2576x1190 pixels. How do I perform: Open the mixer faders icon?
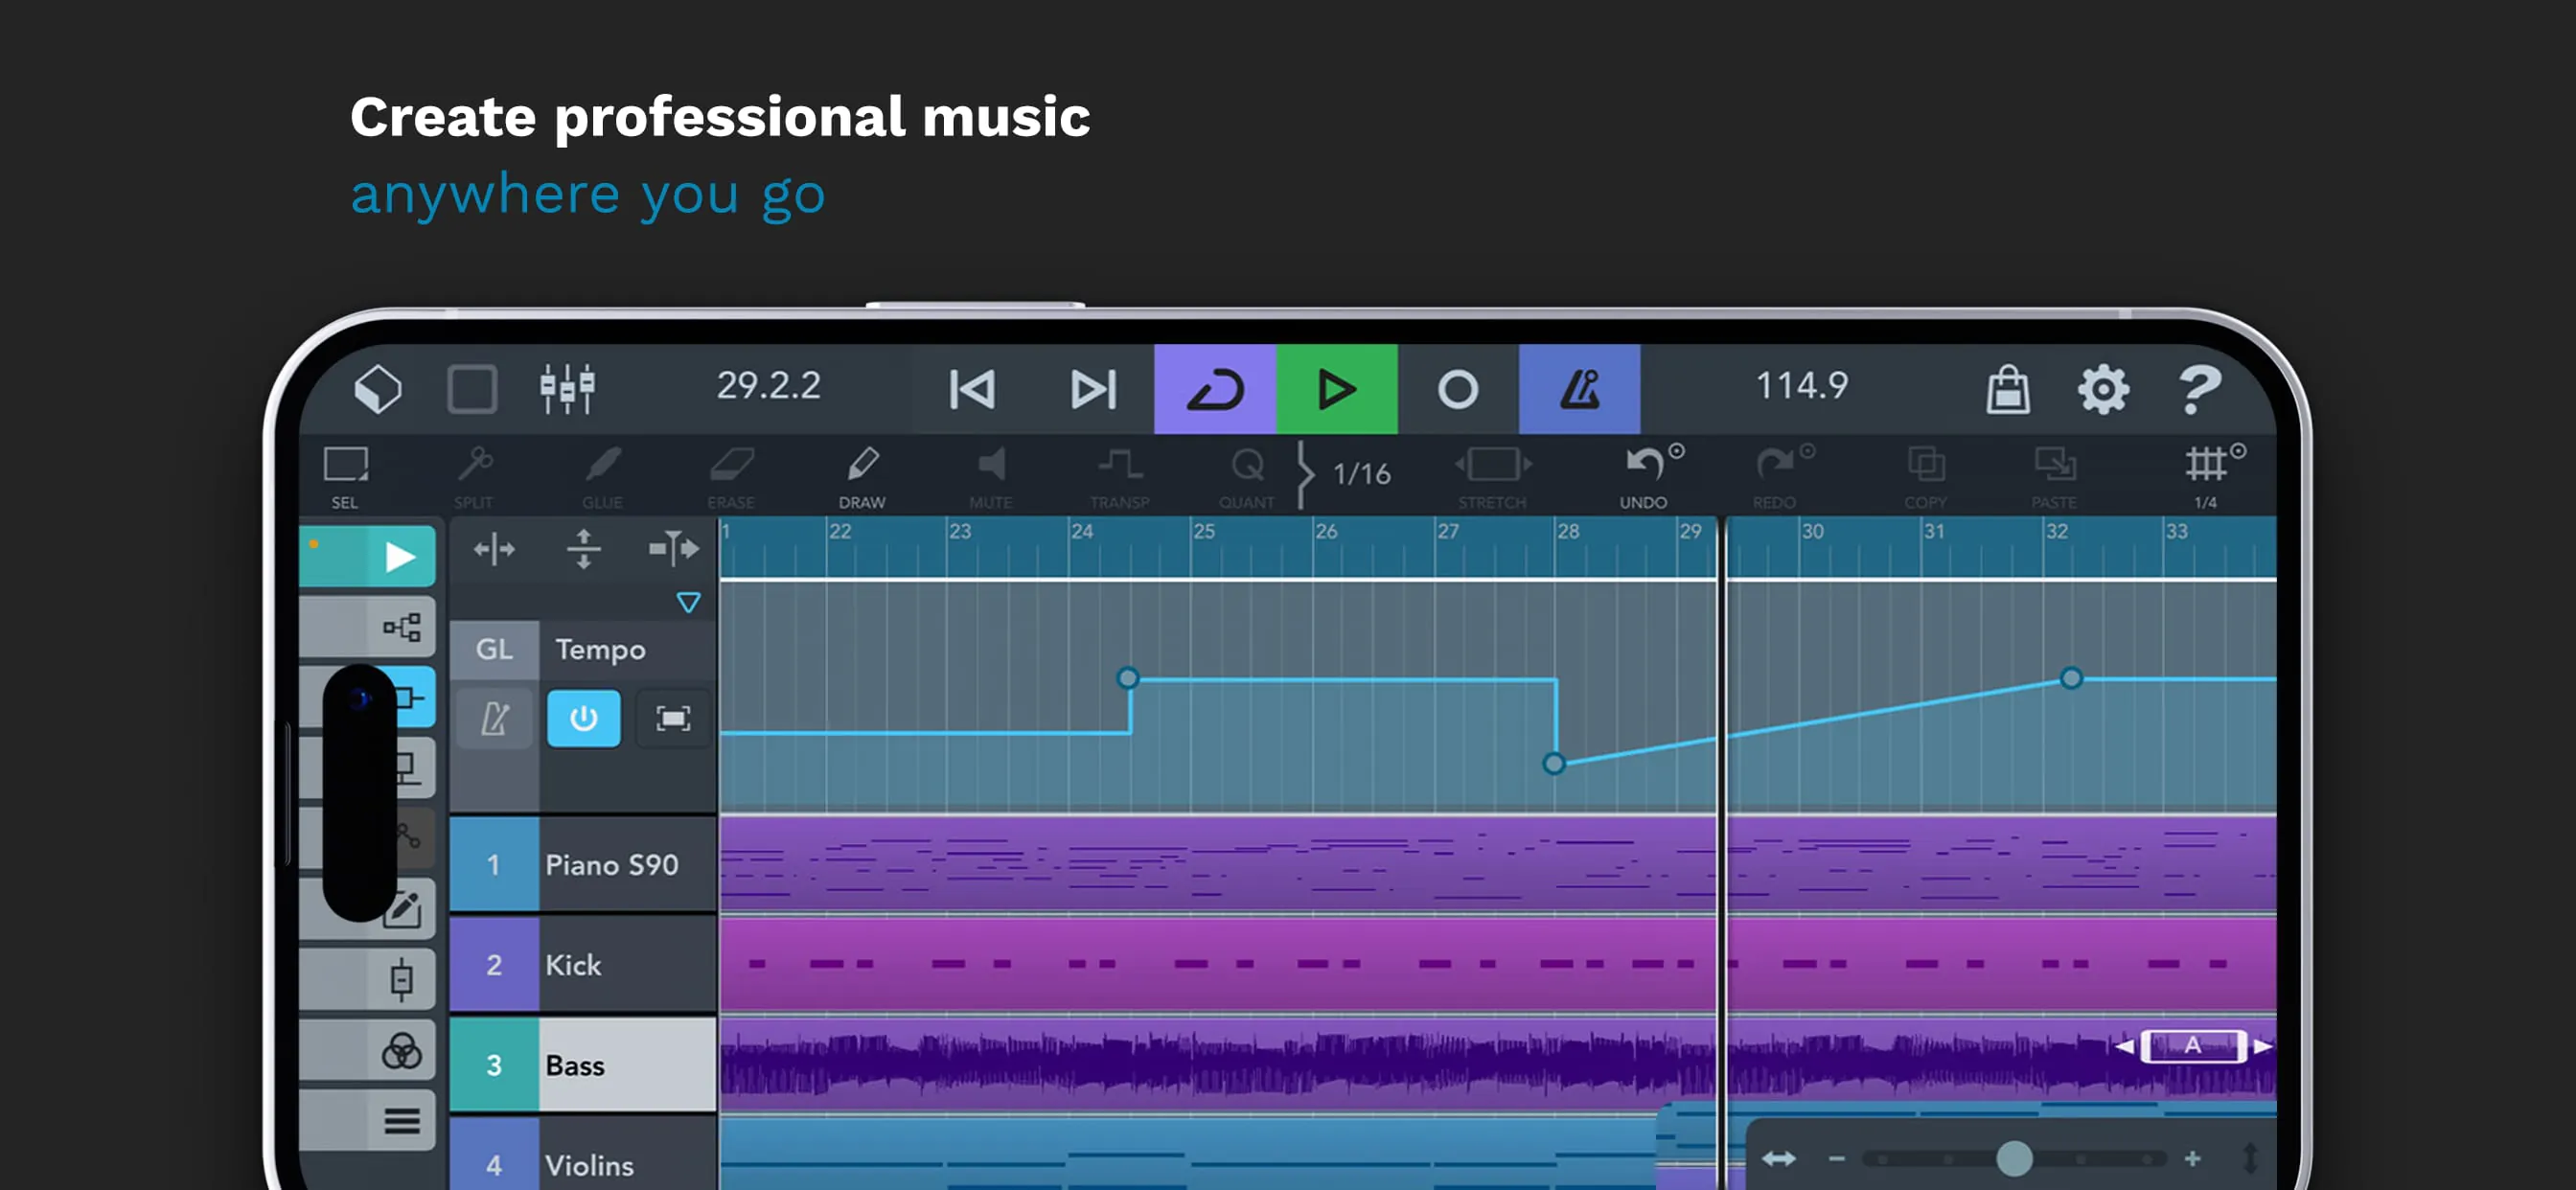point(567,389)
